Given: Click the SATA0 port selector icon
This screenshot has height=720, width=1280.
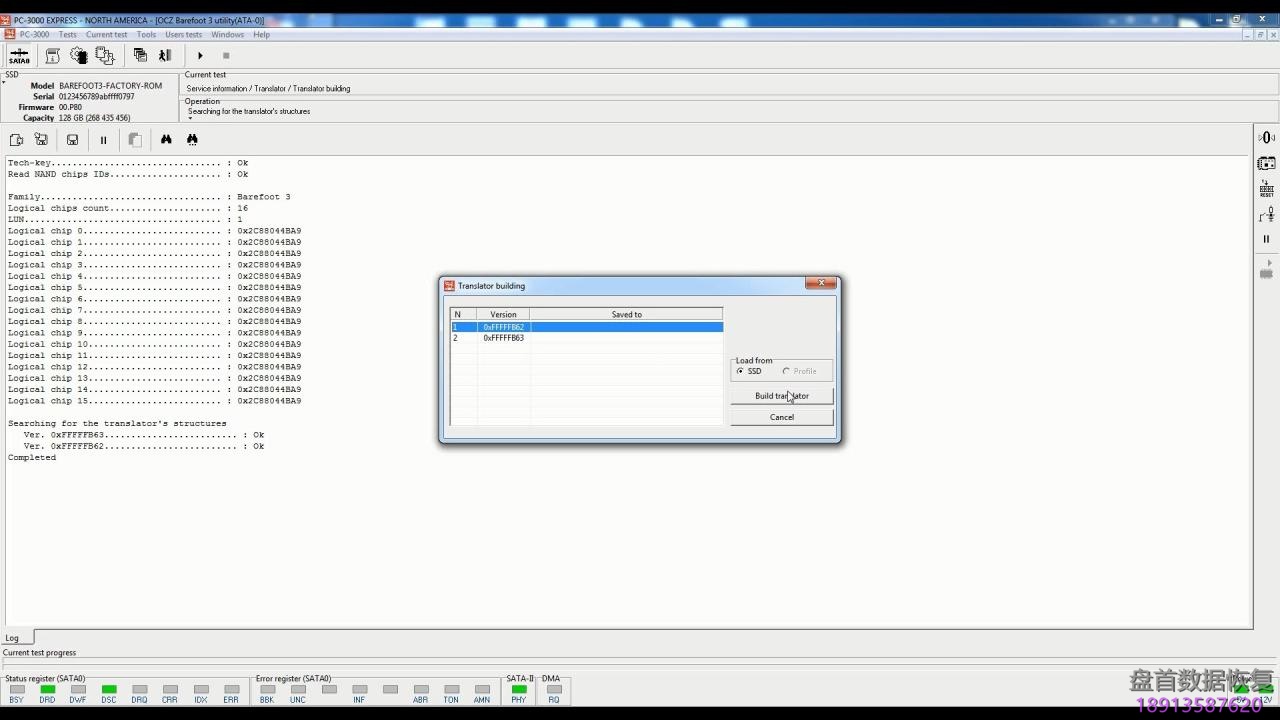Looking at the screenshot, I should (19, 56).
